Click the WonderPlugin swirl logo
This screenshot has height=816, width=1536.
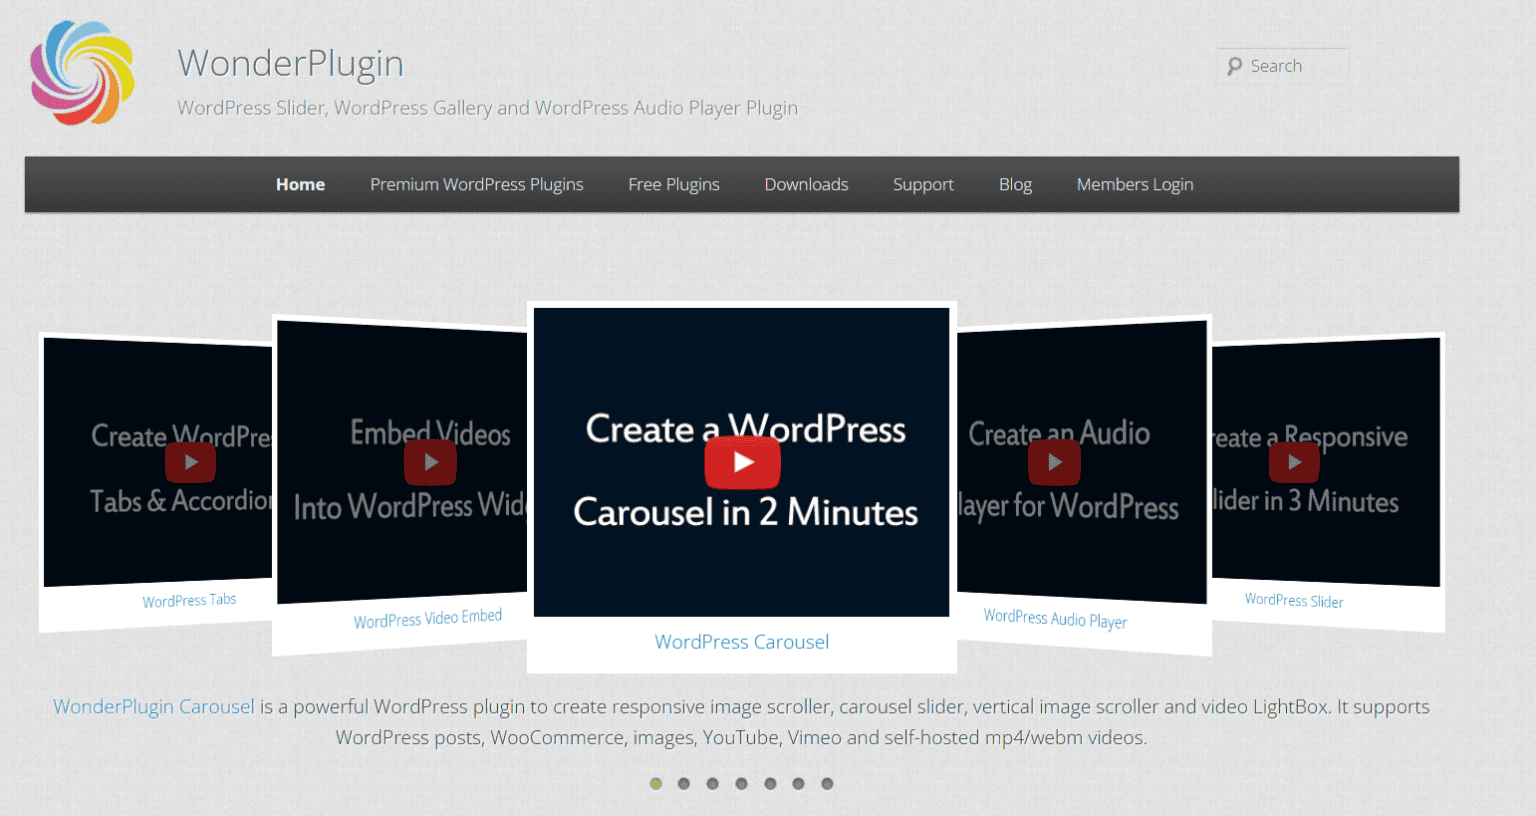pyautogui.click(x=82, y=73)
